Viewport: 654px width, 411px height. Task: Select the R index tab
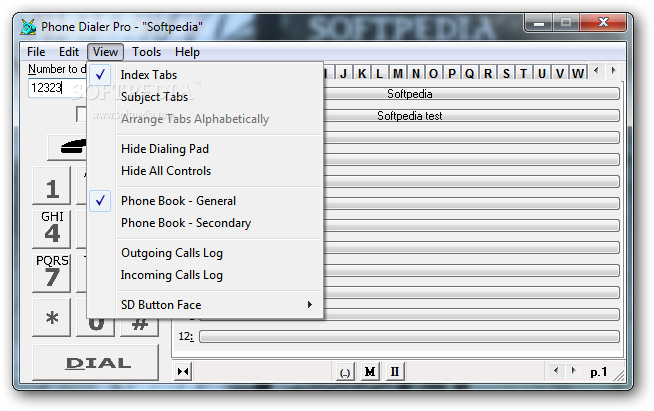488,74
